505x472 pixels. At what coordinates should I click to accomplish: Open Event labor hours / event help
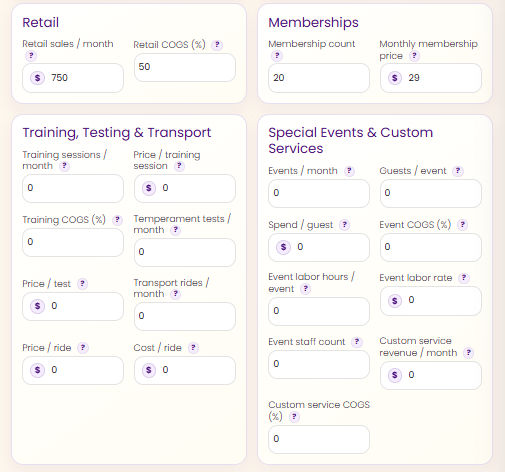[305, 289]
